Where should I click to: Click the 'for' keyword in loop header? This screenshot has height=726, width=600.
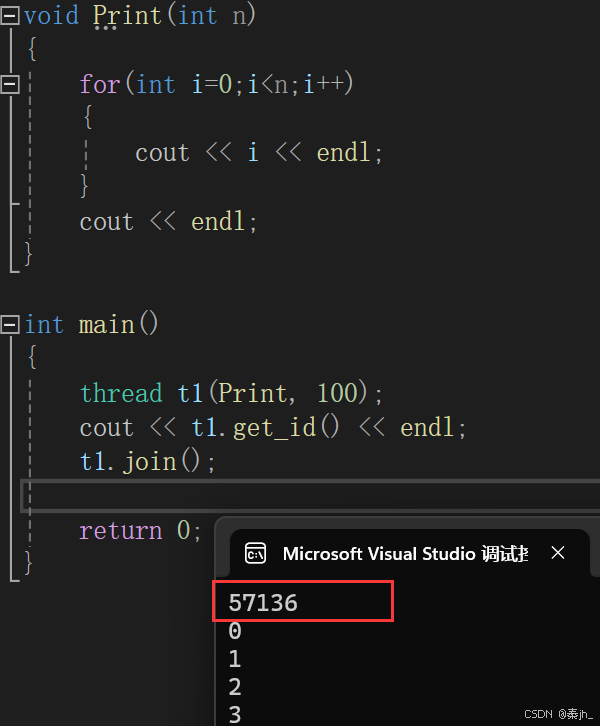pyautogui.click(x=100, y=84)
